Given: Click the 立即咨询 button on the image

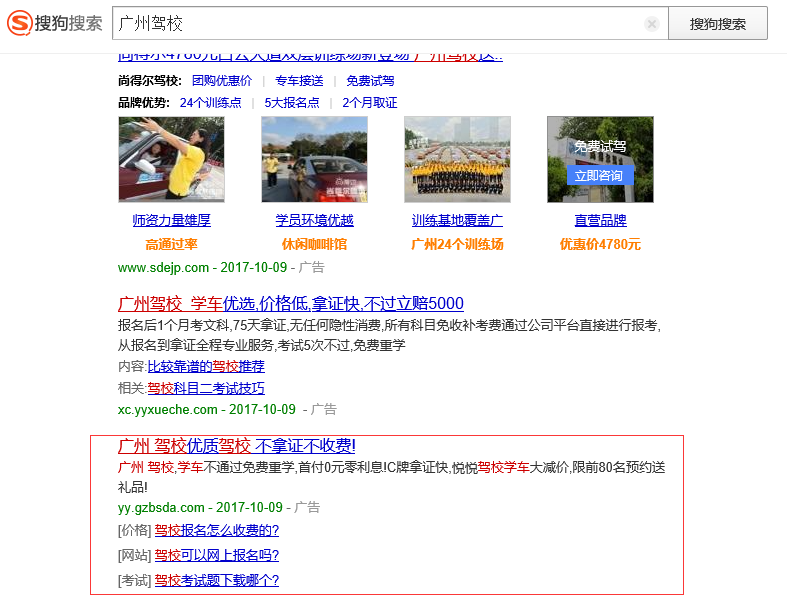Looking at the screenshot, I should (x=599, y=175).
